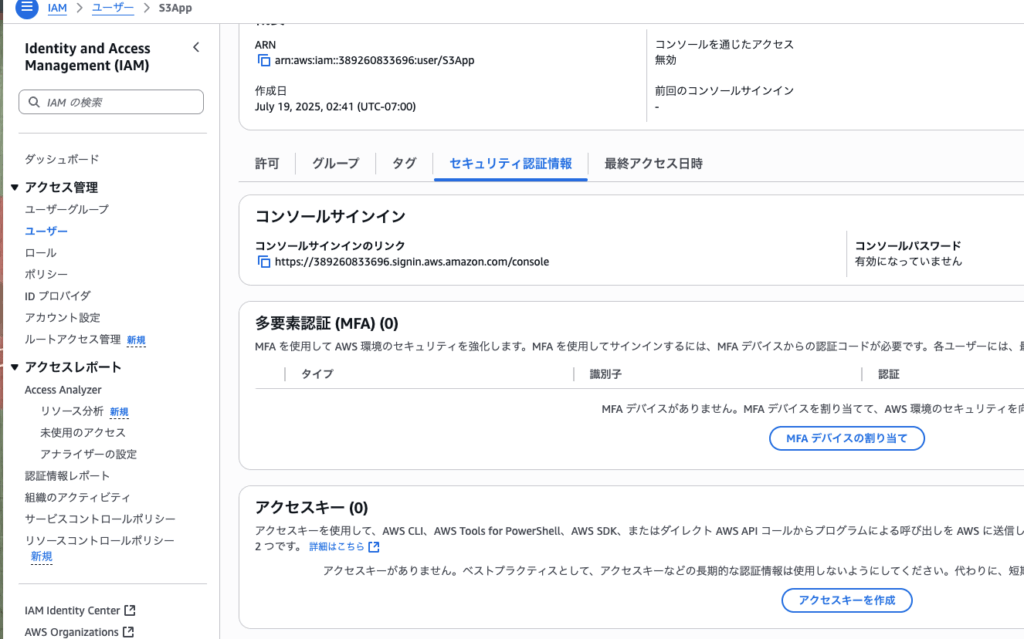Image resolution: width=1024 pixels, height=639 pixels.
Task: Click the external link icon beside 詳細はこちら
Action: click(x=374, y=546)
